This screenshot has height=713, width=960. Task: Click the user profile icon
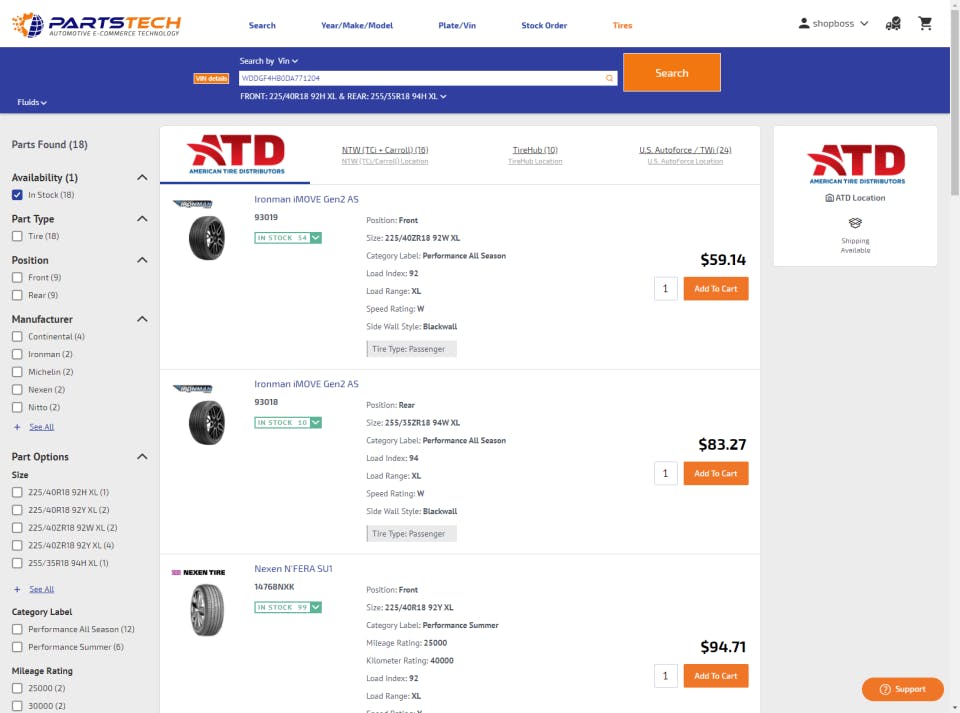click(x=804, y=24)
